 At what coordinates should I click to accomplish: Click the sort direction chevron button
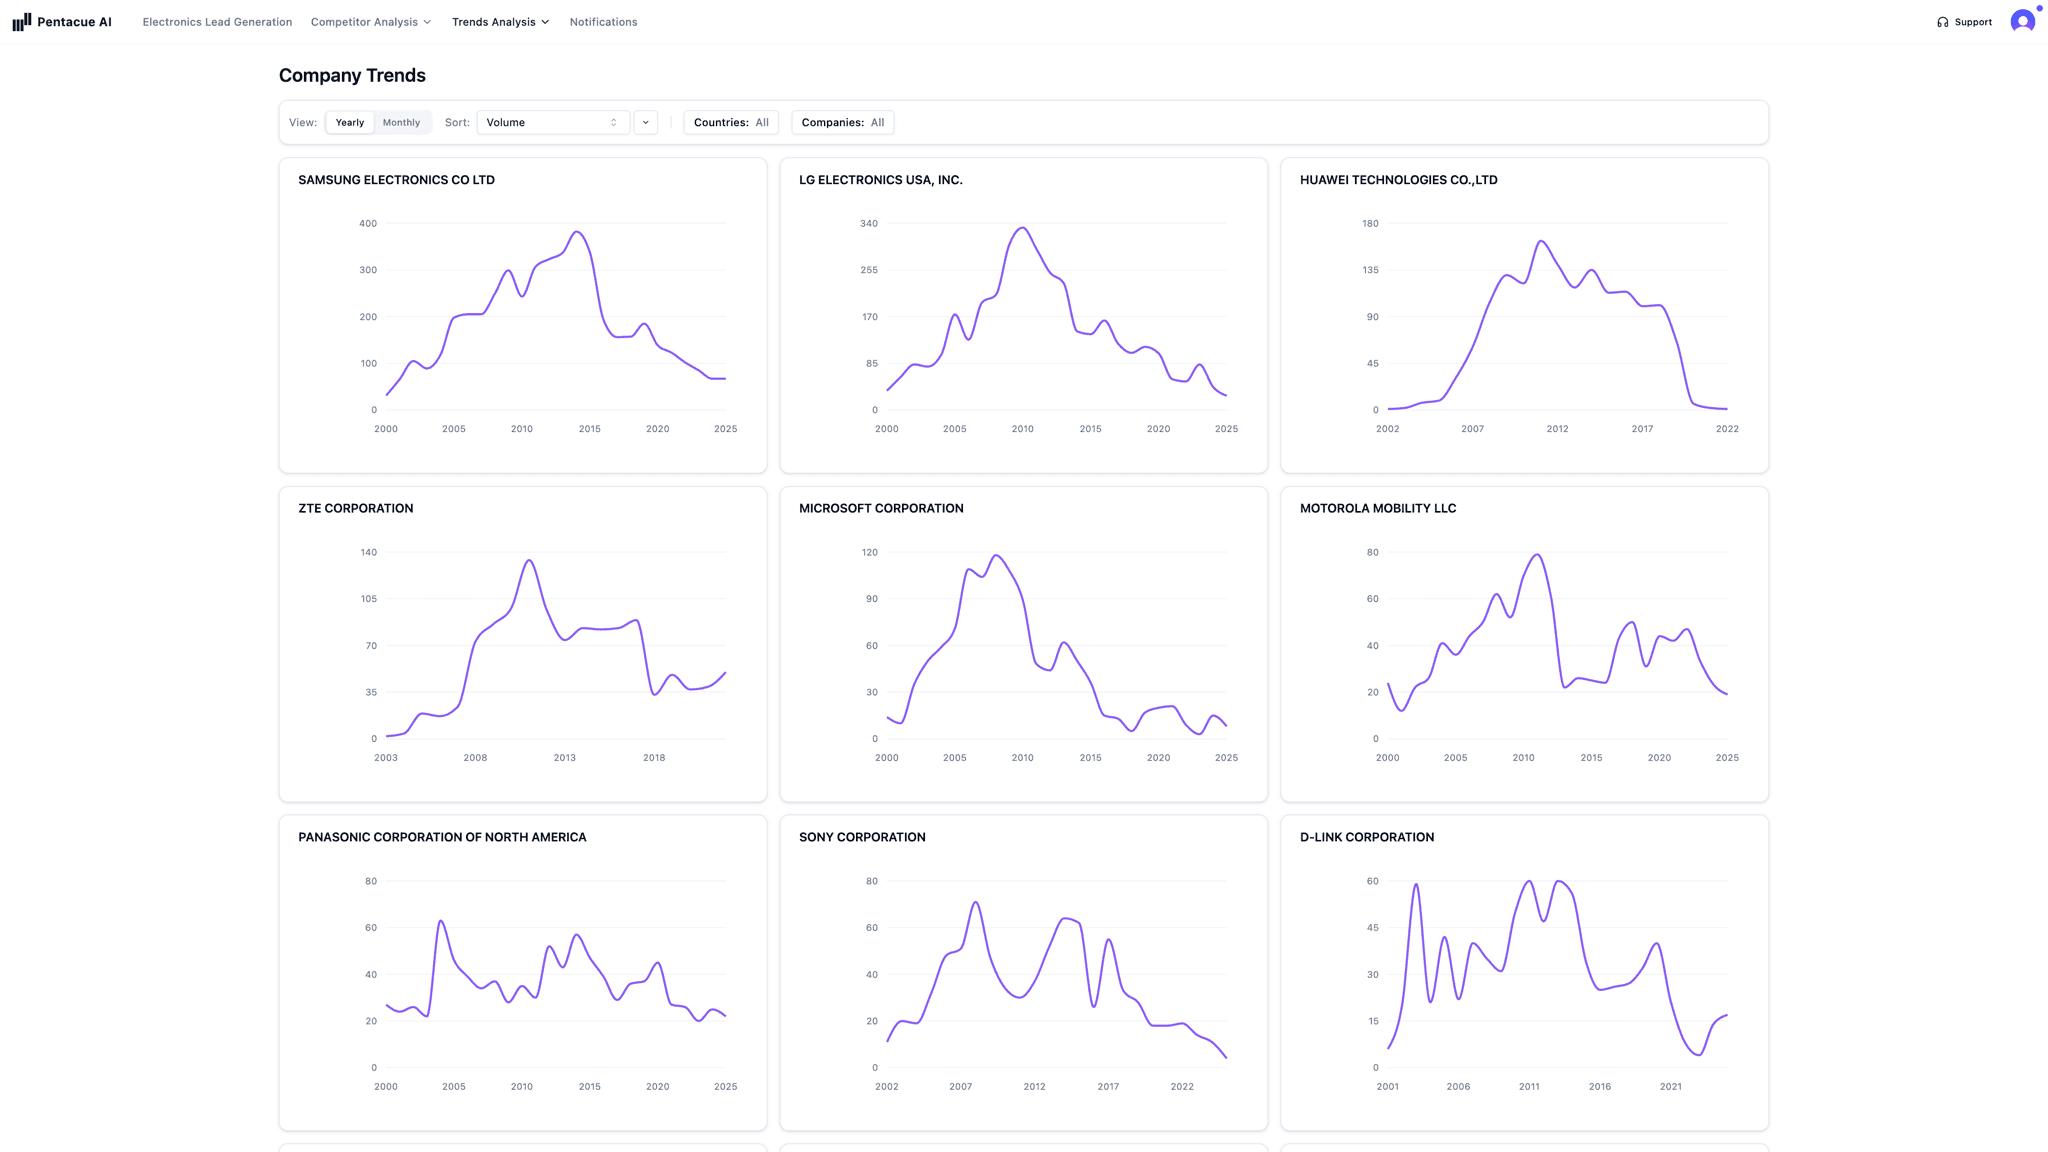click(645, 122)
